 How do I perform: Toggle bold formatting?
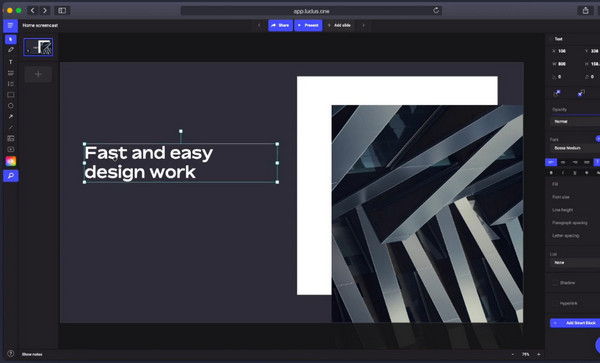(x=551, y=173)
